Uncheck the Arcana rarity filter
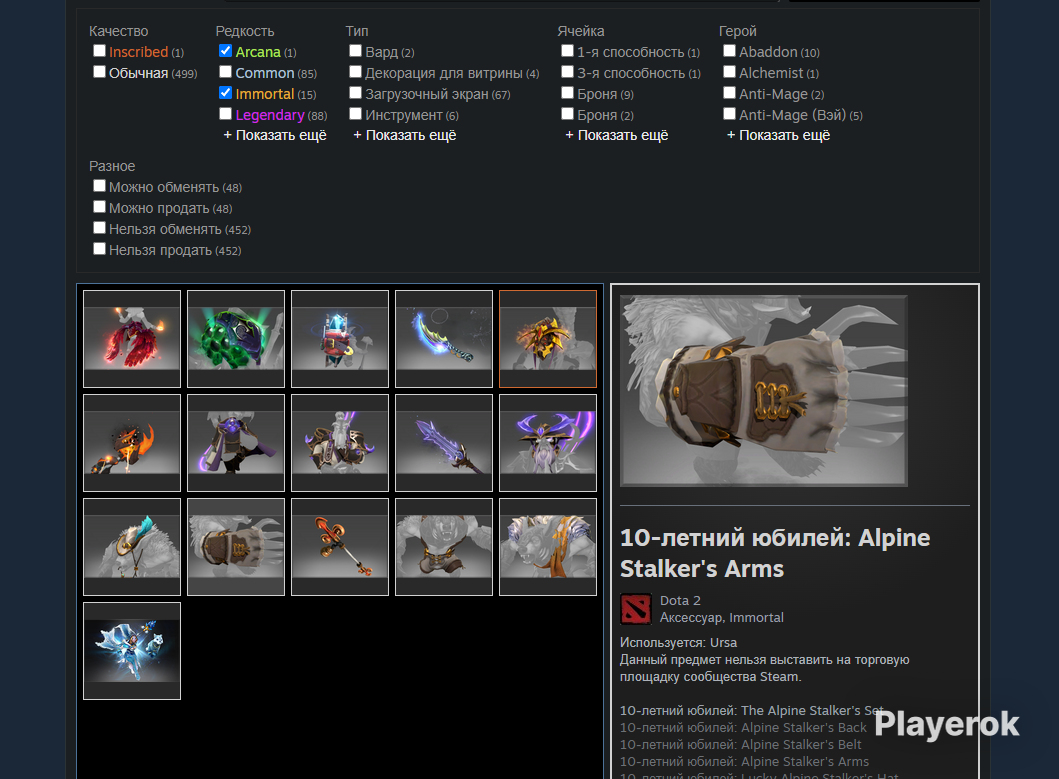 226,51
